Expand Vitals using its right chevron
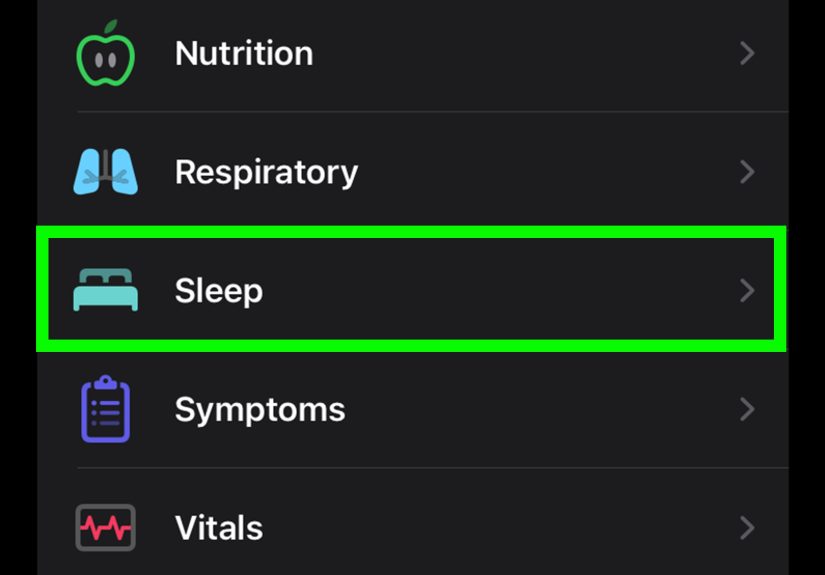The image size is (825, 575). [x=747, y=527]
